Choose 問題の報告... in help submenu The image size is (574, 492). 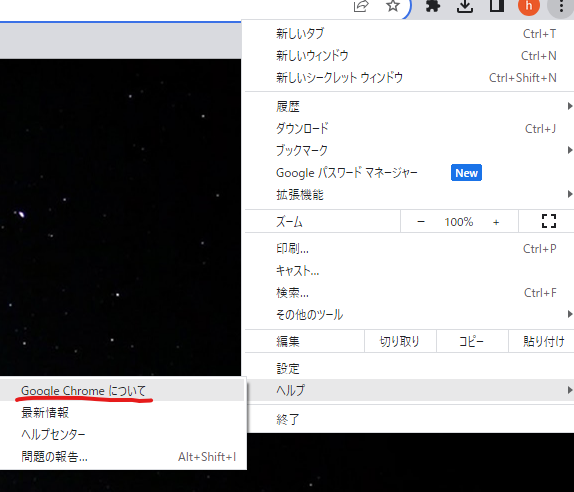[122, 456]
